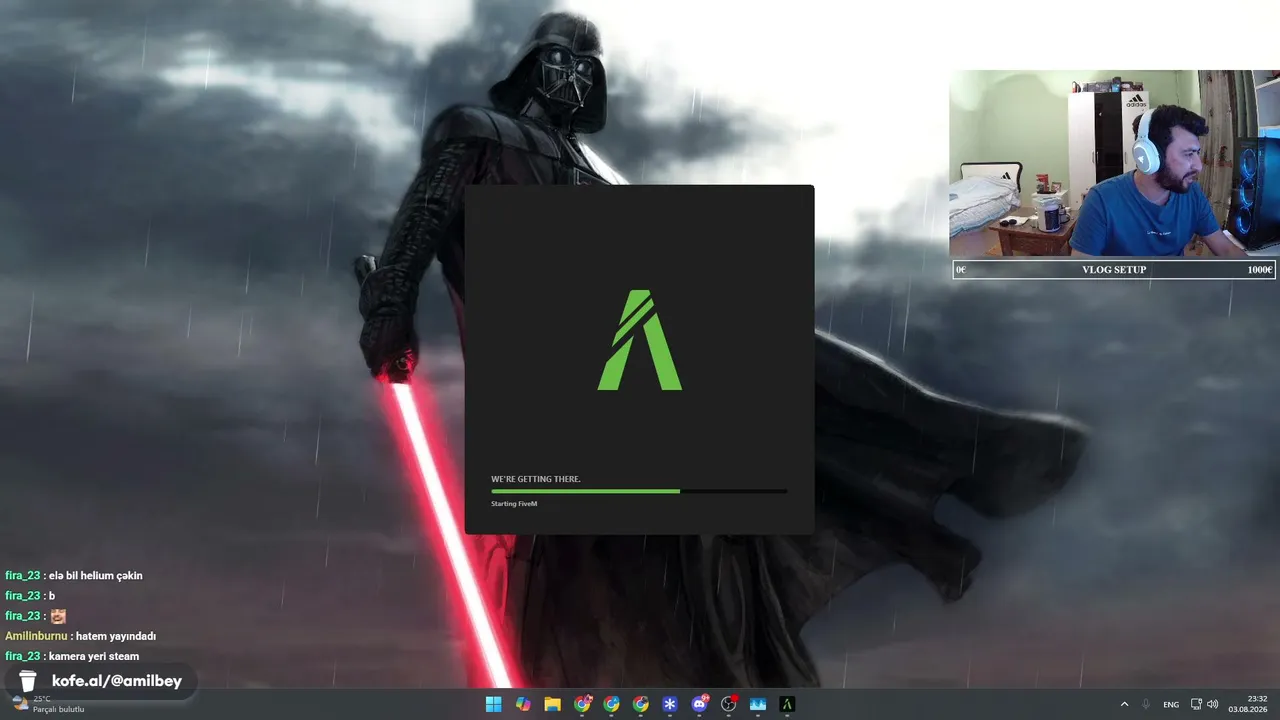
Task: Click the chat message "kamera yeri steam"
Action: coord(94,656)
